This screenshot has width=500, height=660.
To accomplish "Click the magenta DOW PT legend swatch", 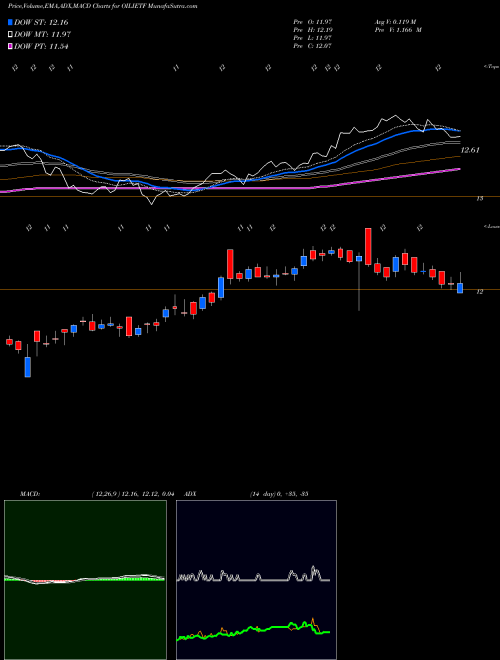I will (10, 46).
